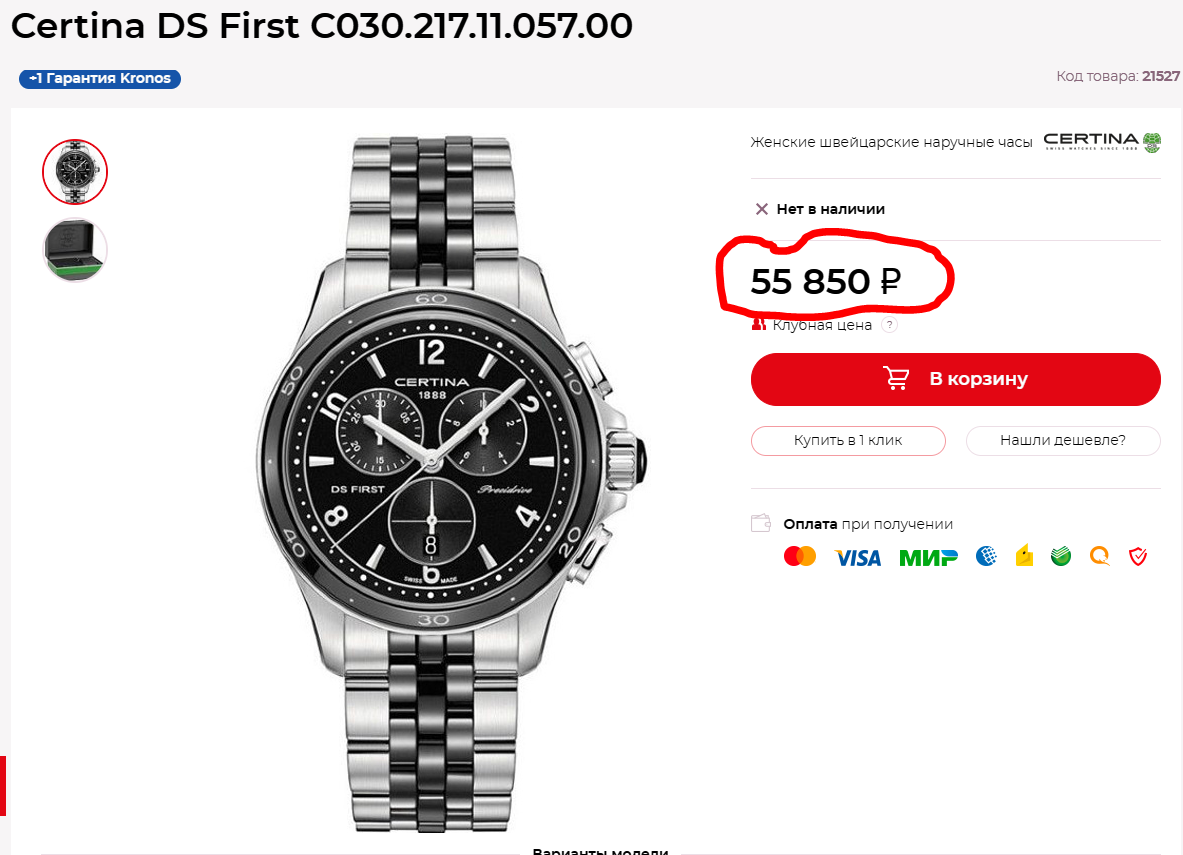Click the green Sberbank icon
The width and height of the screenshot is (1183, 855).
1061,556
